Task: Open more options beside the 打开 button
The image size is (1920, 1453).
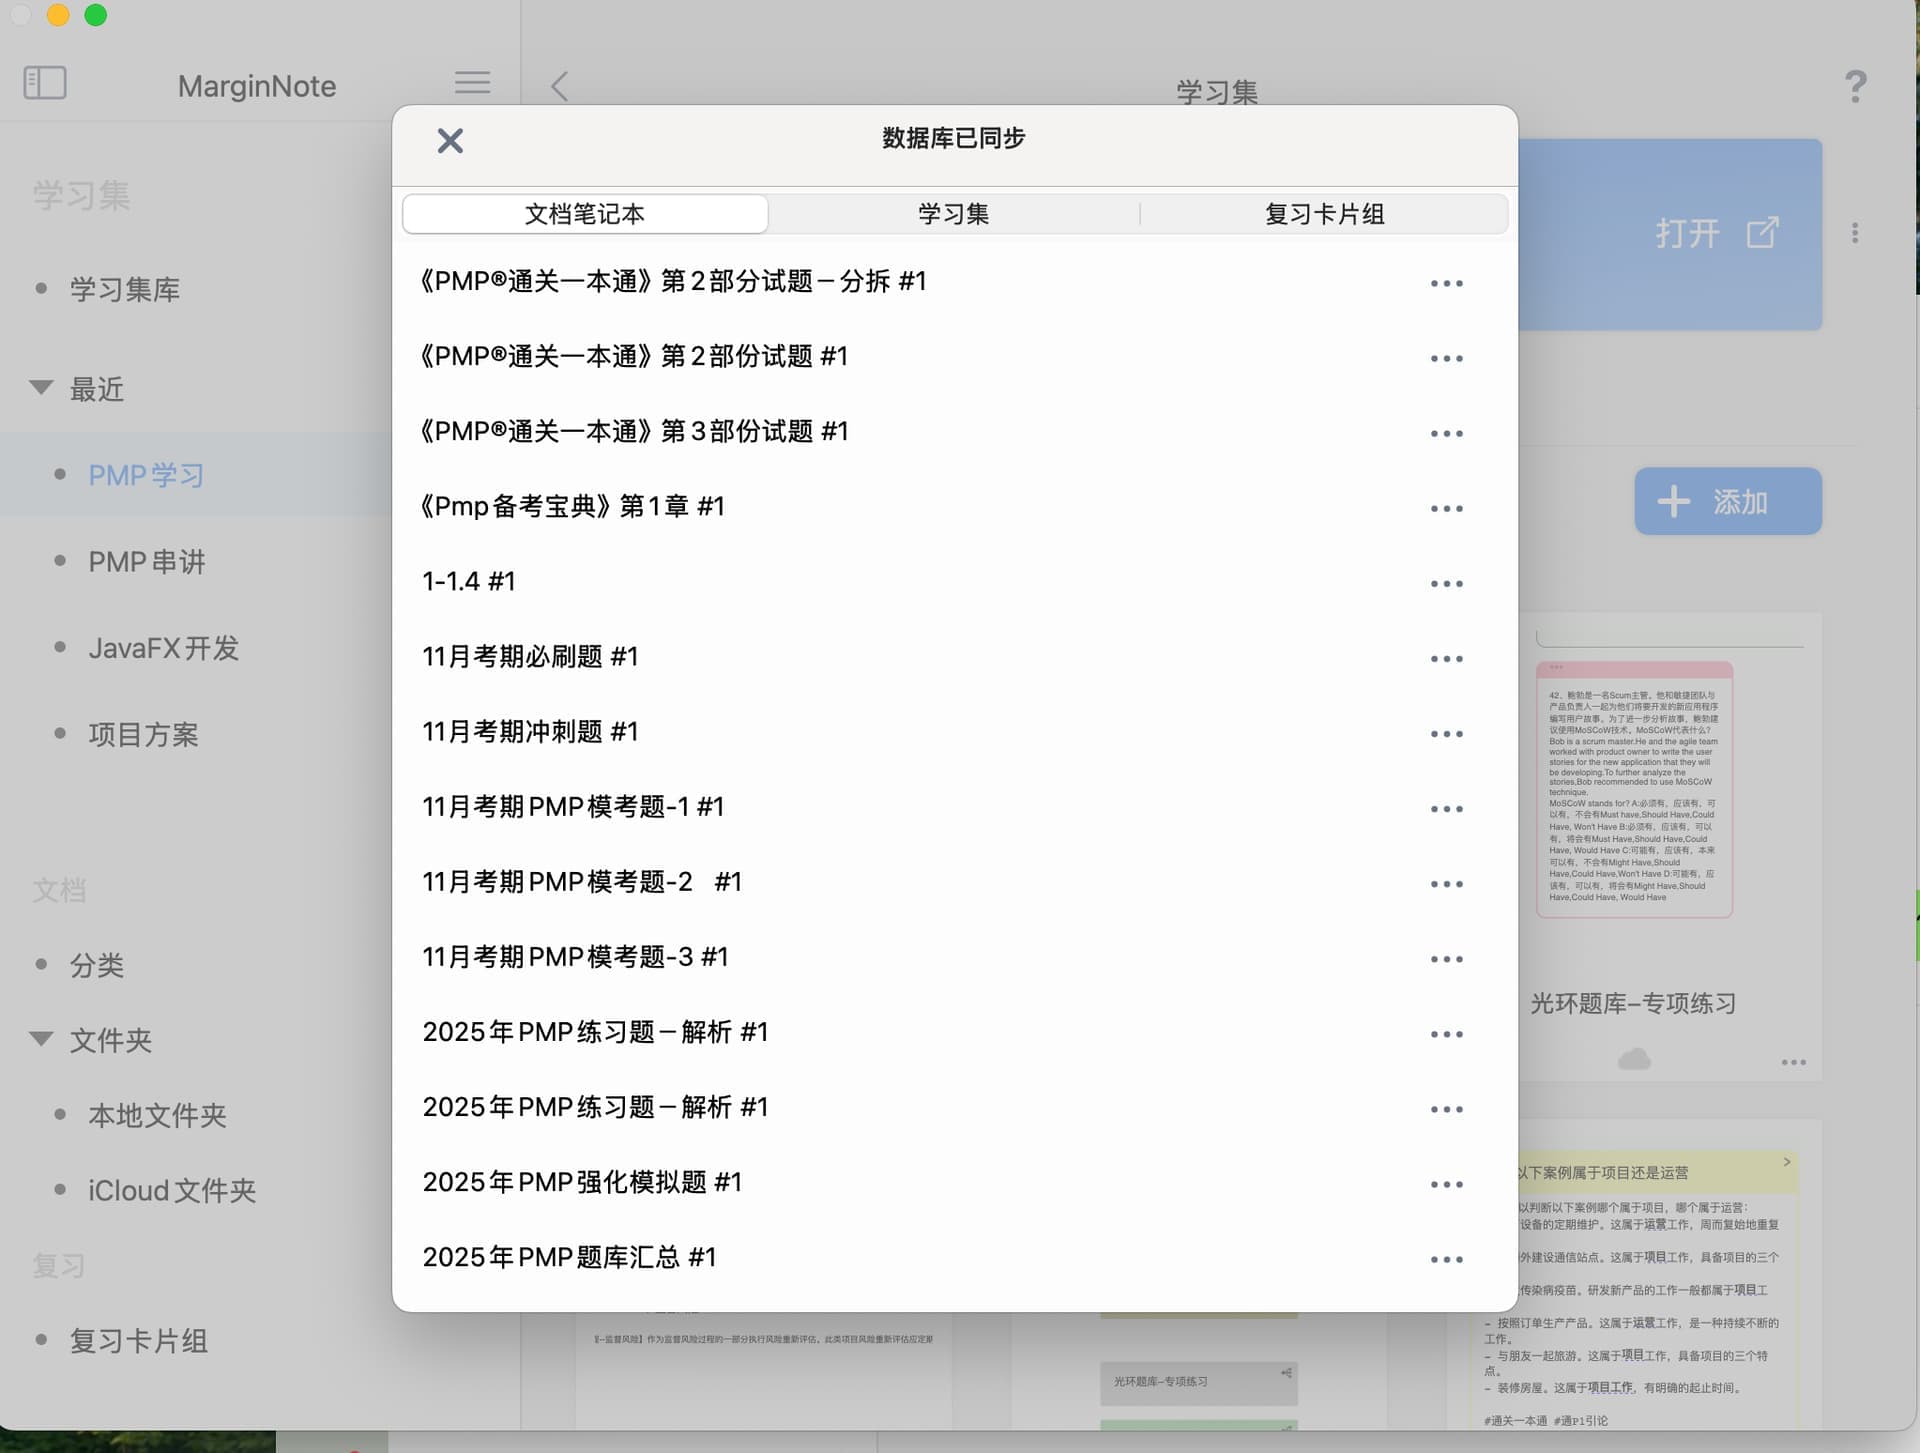Action: point(1855,233)
